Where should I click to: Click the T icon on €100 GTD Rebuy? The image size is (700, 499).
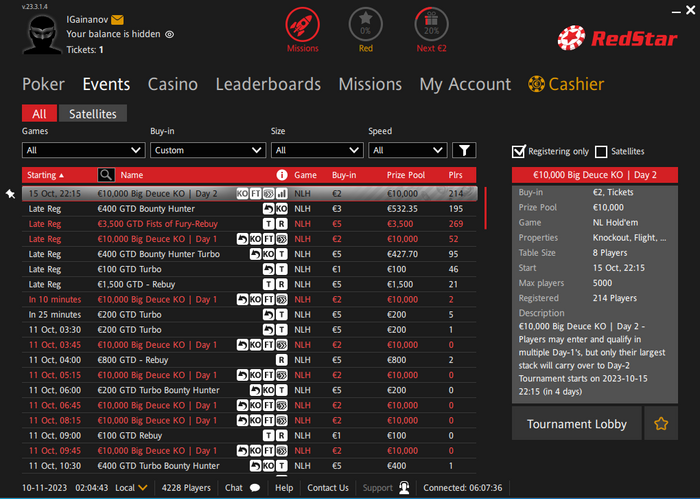(x=268, y=436)
